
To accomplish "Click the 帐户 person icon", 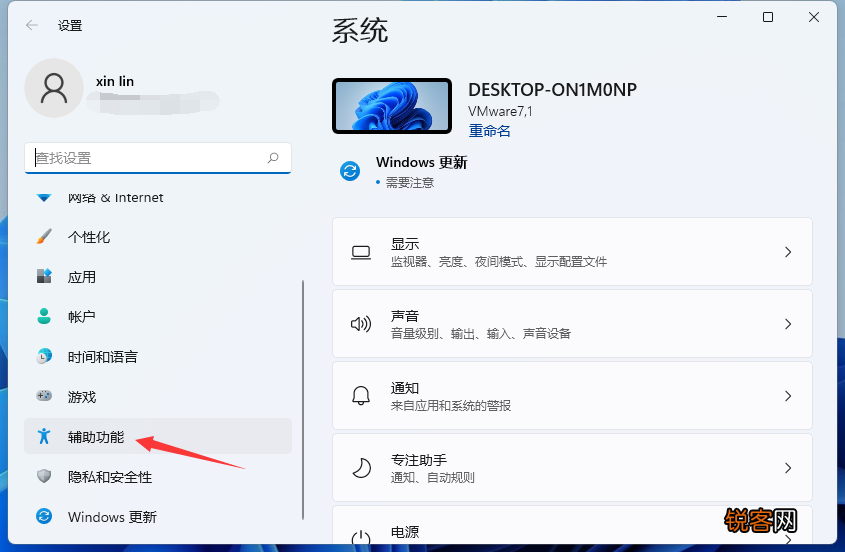I will pyautogui.click(x=44, y=316).
